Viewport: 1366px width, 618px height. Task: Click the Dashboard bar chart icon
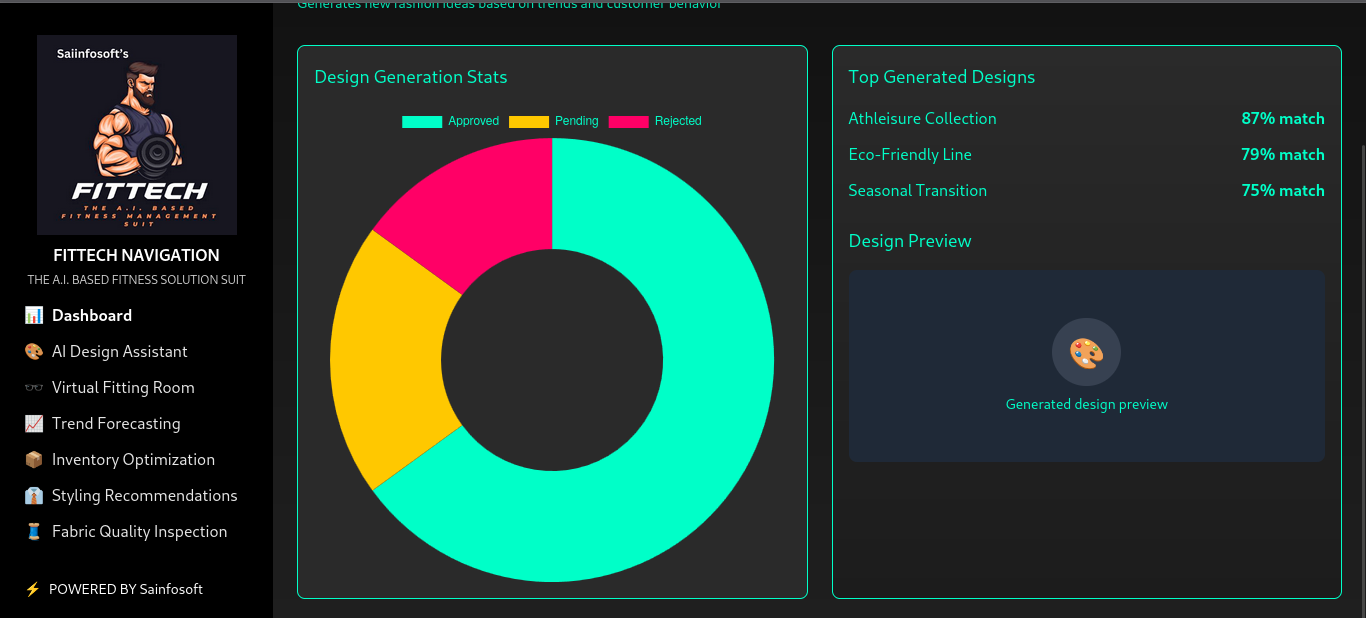pyautogui.click(x=34, y=316)
